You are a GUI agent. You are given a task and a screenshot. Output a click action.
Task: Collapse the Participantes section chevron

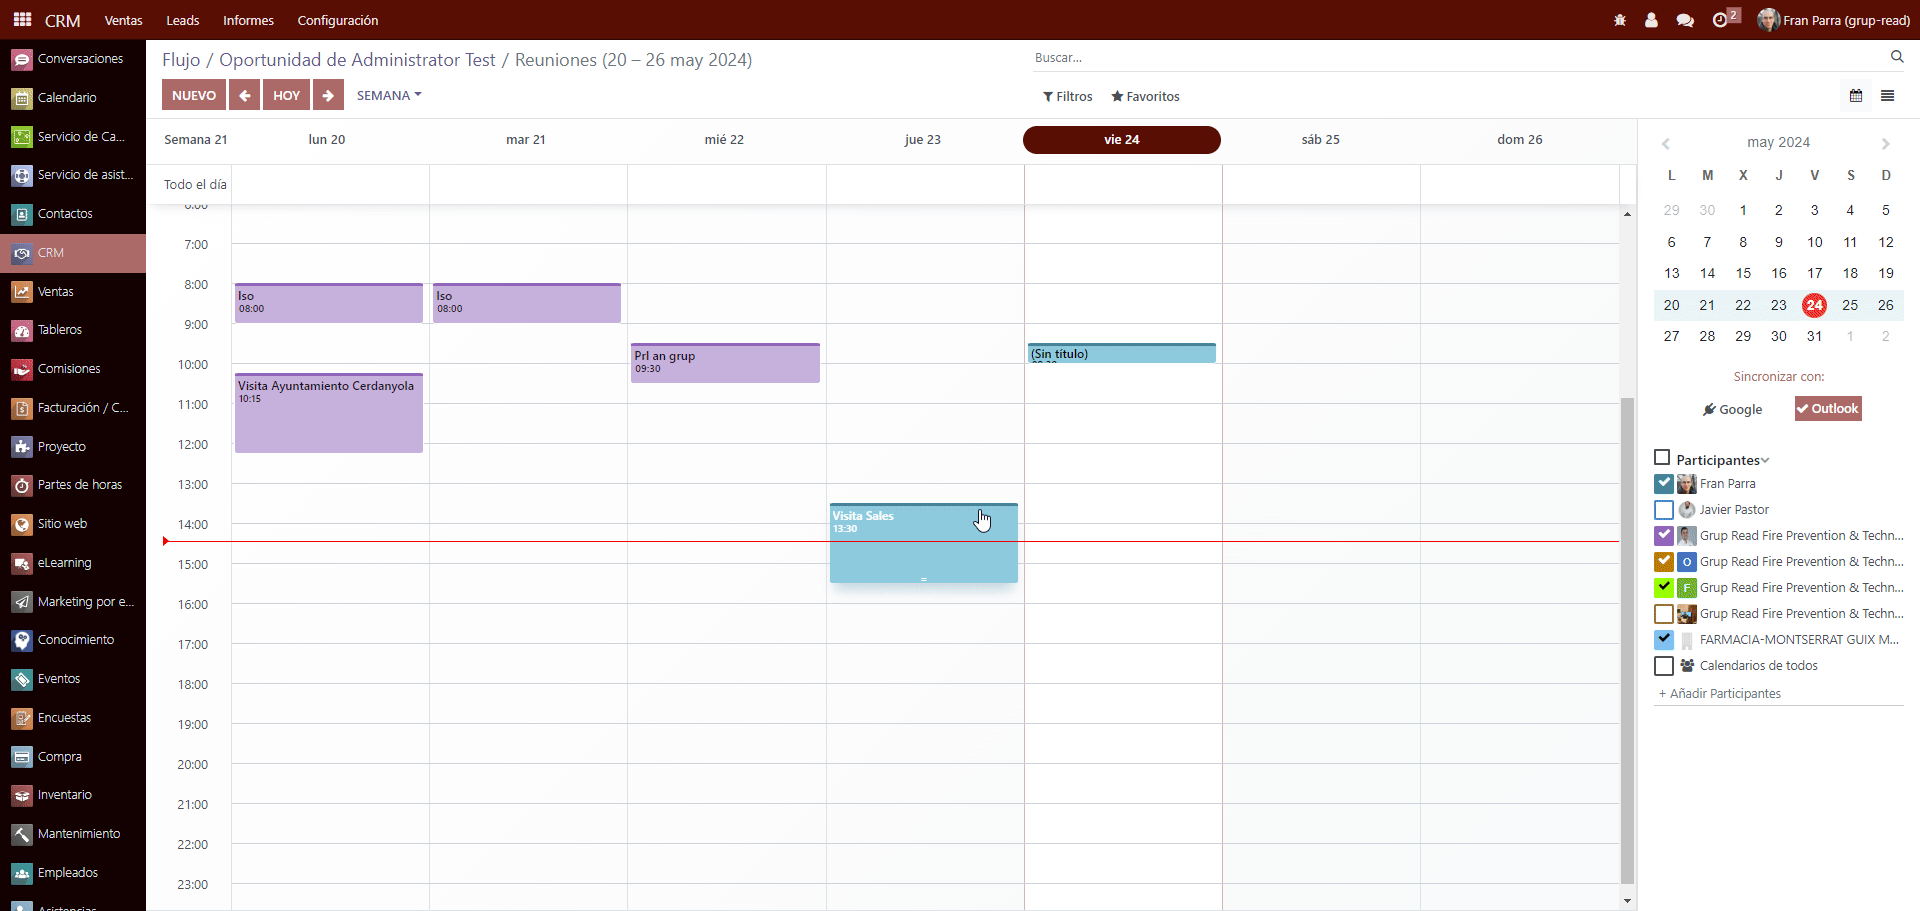[x=1765, y=460]
